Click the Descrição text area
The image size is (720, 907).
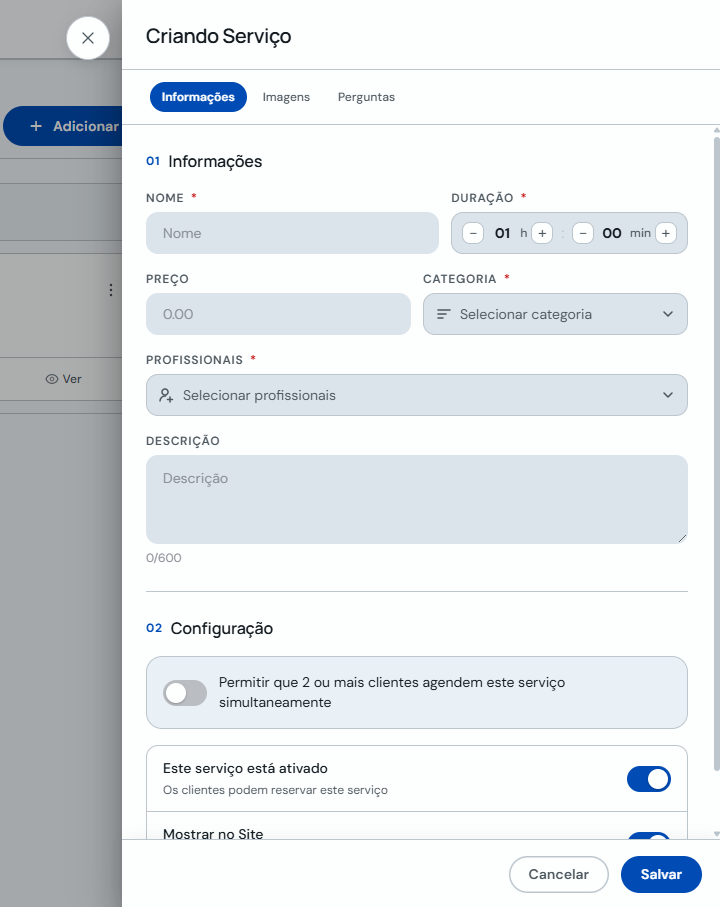pos(416,499)
